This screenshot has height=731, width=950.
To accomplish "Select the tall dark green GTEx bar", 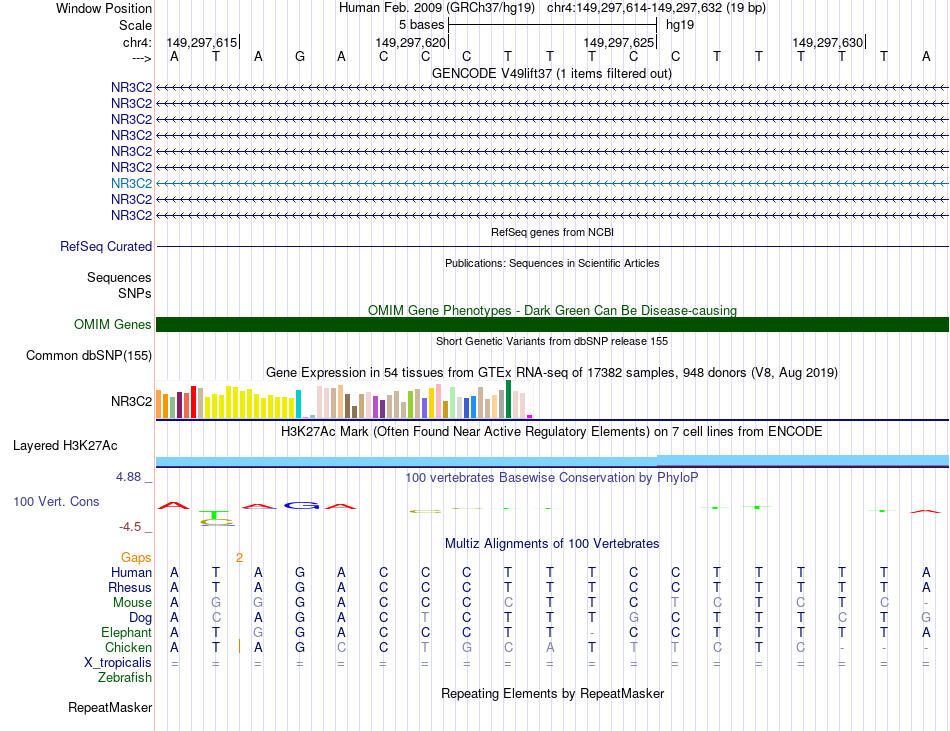I will tap(508, 399).
